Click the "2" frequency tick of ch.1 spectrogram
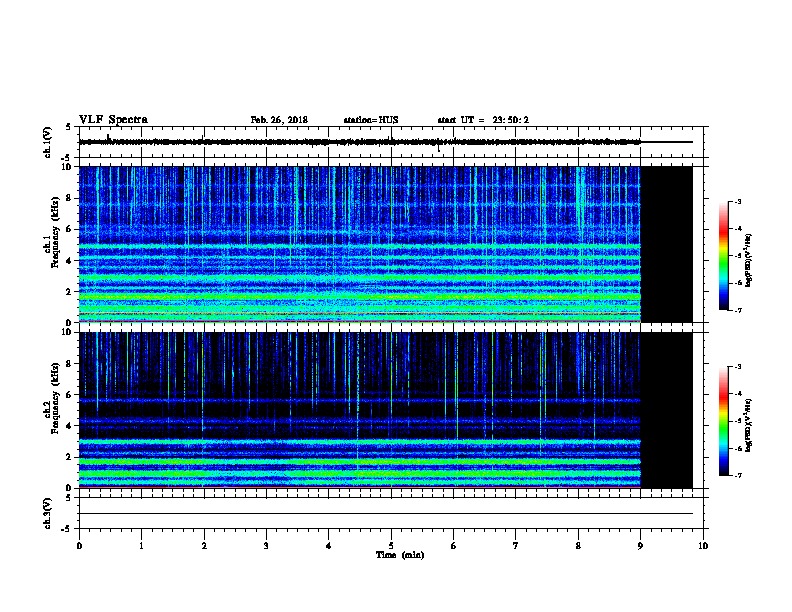Screen dimensions: 792x612 pos(70,292)
